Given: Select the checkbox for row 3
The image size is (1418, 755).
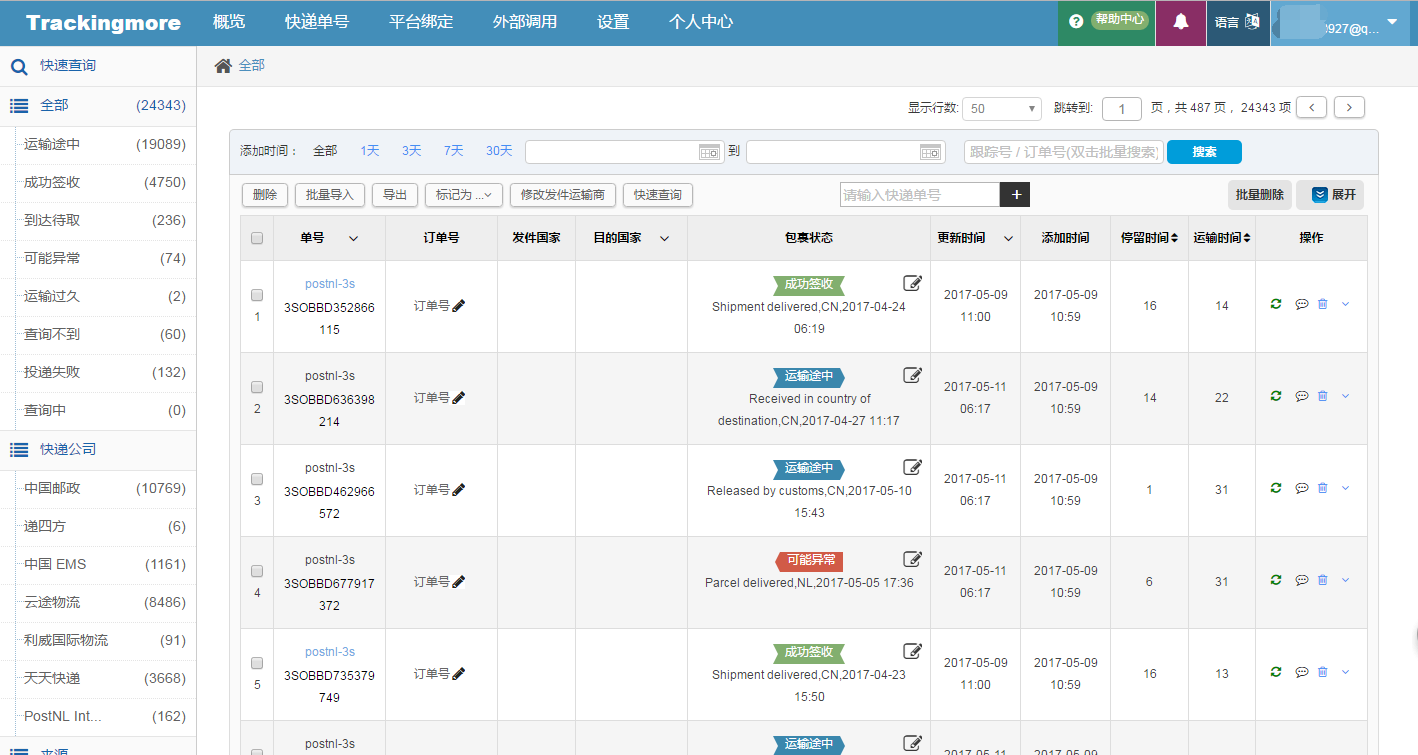Looking at the screenshot, I should 257,478.
